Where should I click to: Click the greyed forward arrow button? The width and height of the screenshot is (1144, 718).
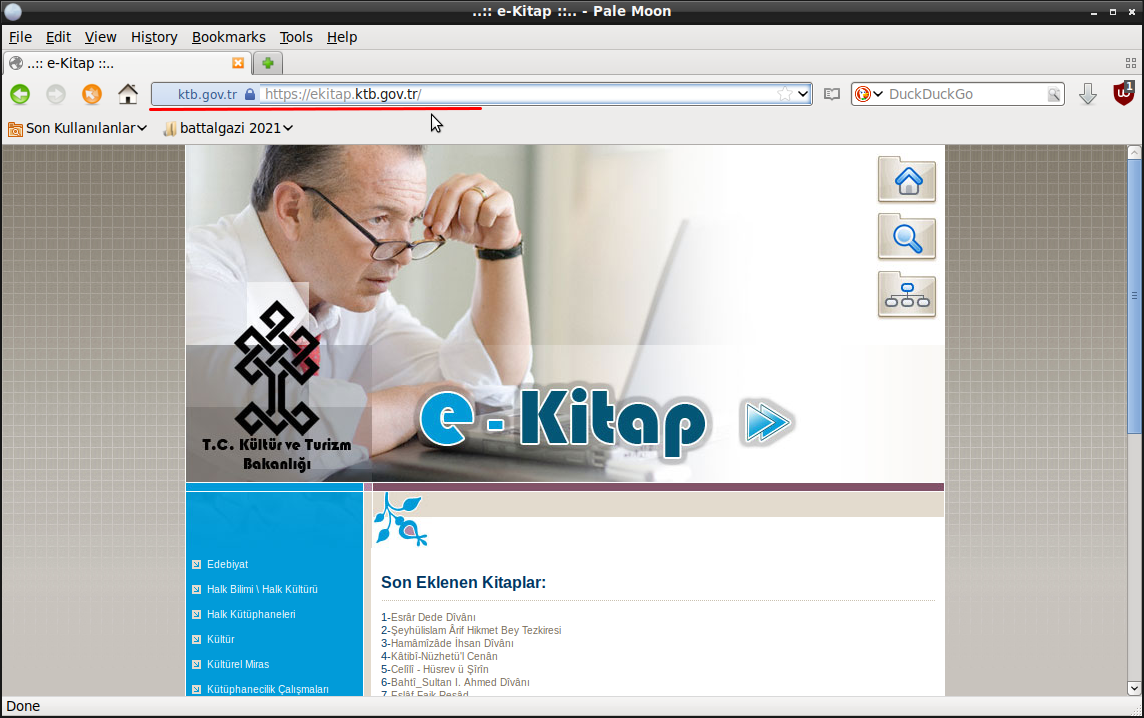tap(56, 94)
